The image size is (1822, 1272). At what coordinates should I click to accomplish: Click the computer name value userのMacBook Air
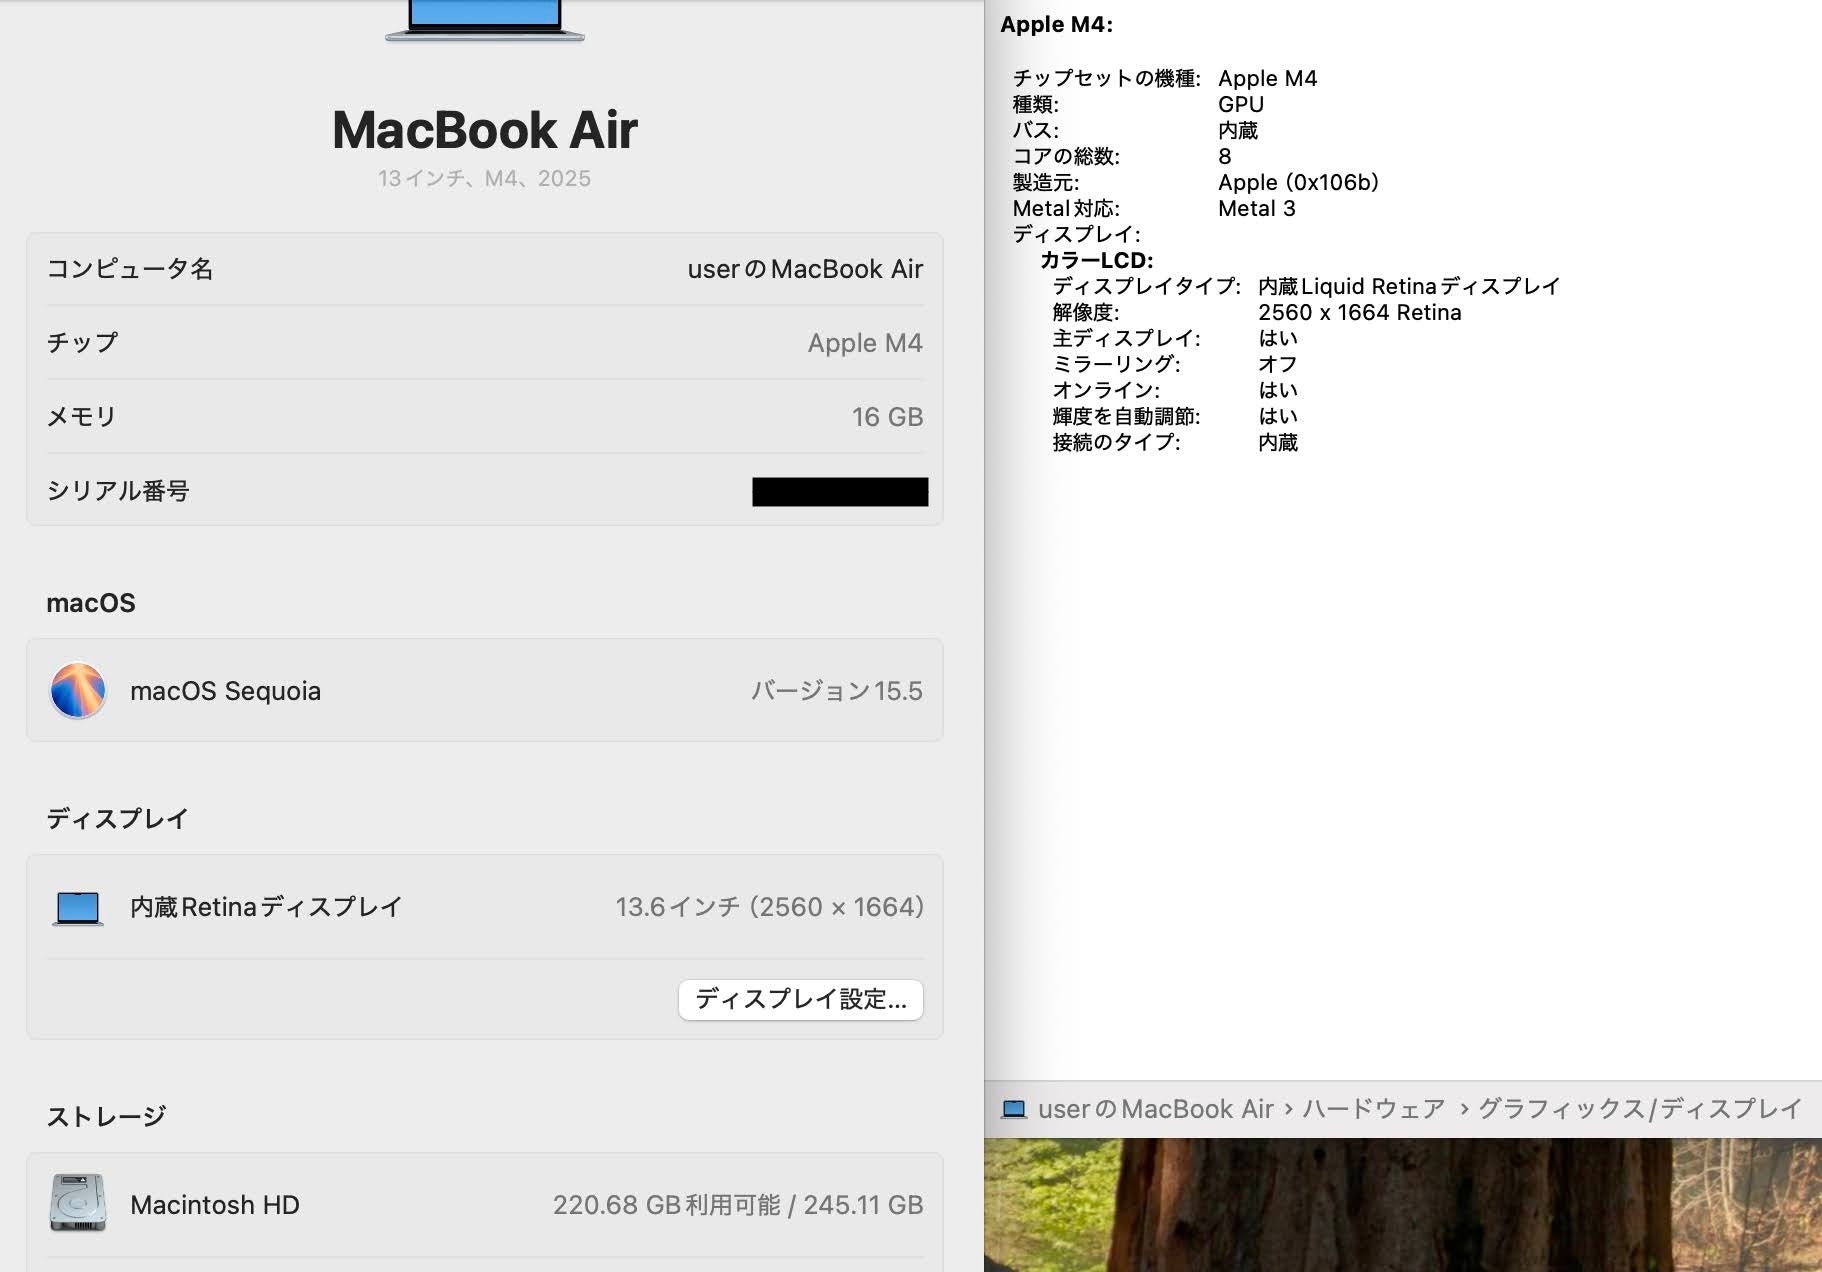point(805,269)
